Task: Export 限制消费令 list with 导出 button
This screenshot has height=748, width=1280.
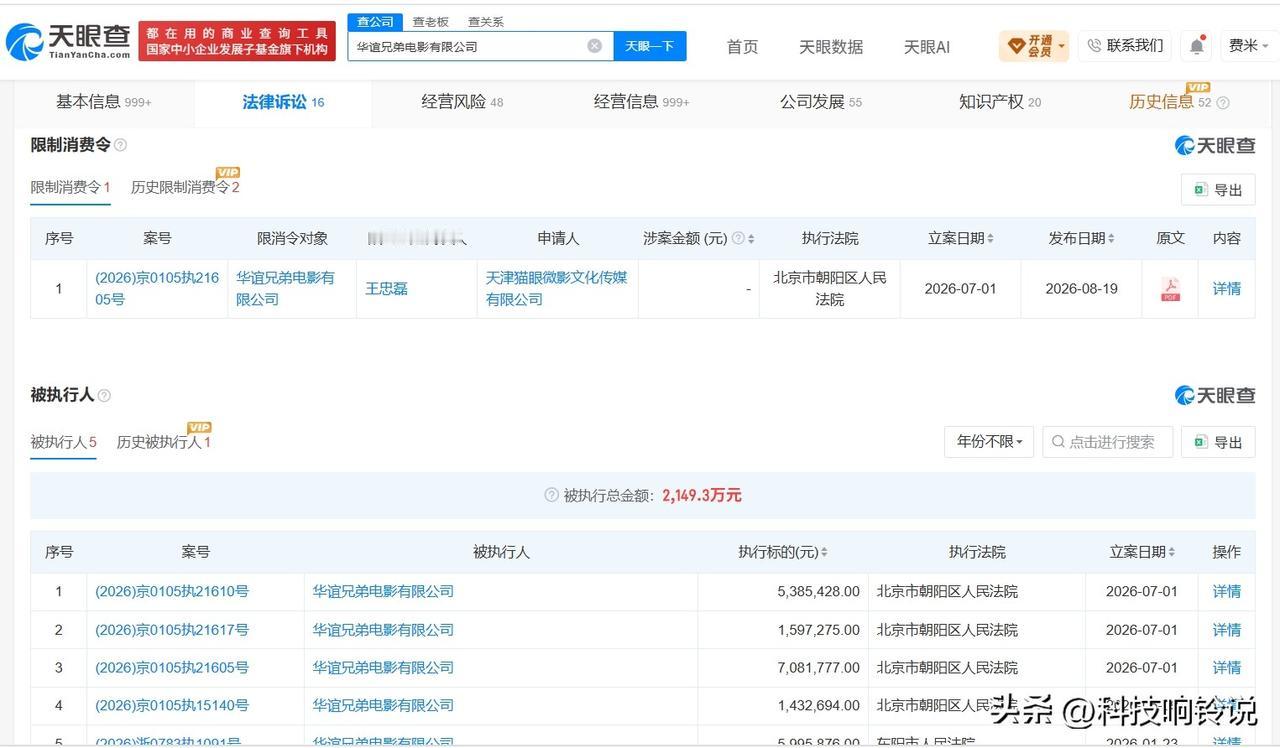Action: 1218,190
